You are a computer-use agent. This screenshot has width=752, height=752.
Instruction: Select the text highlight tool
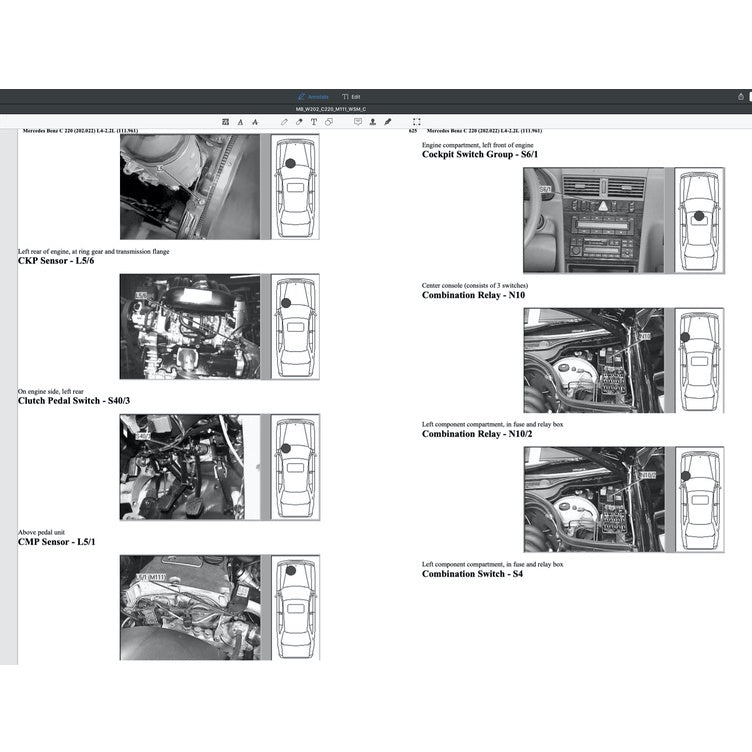226,121
